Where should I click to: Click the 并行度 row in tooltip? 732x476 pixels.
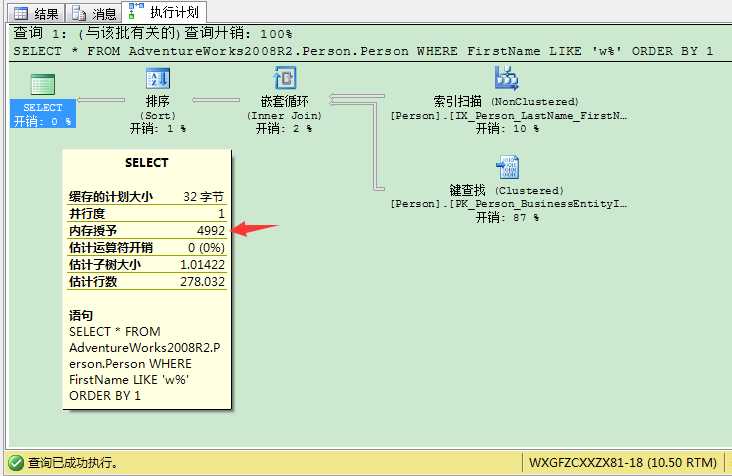(x=147, y=214)
